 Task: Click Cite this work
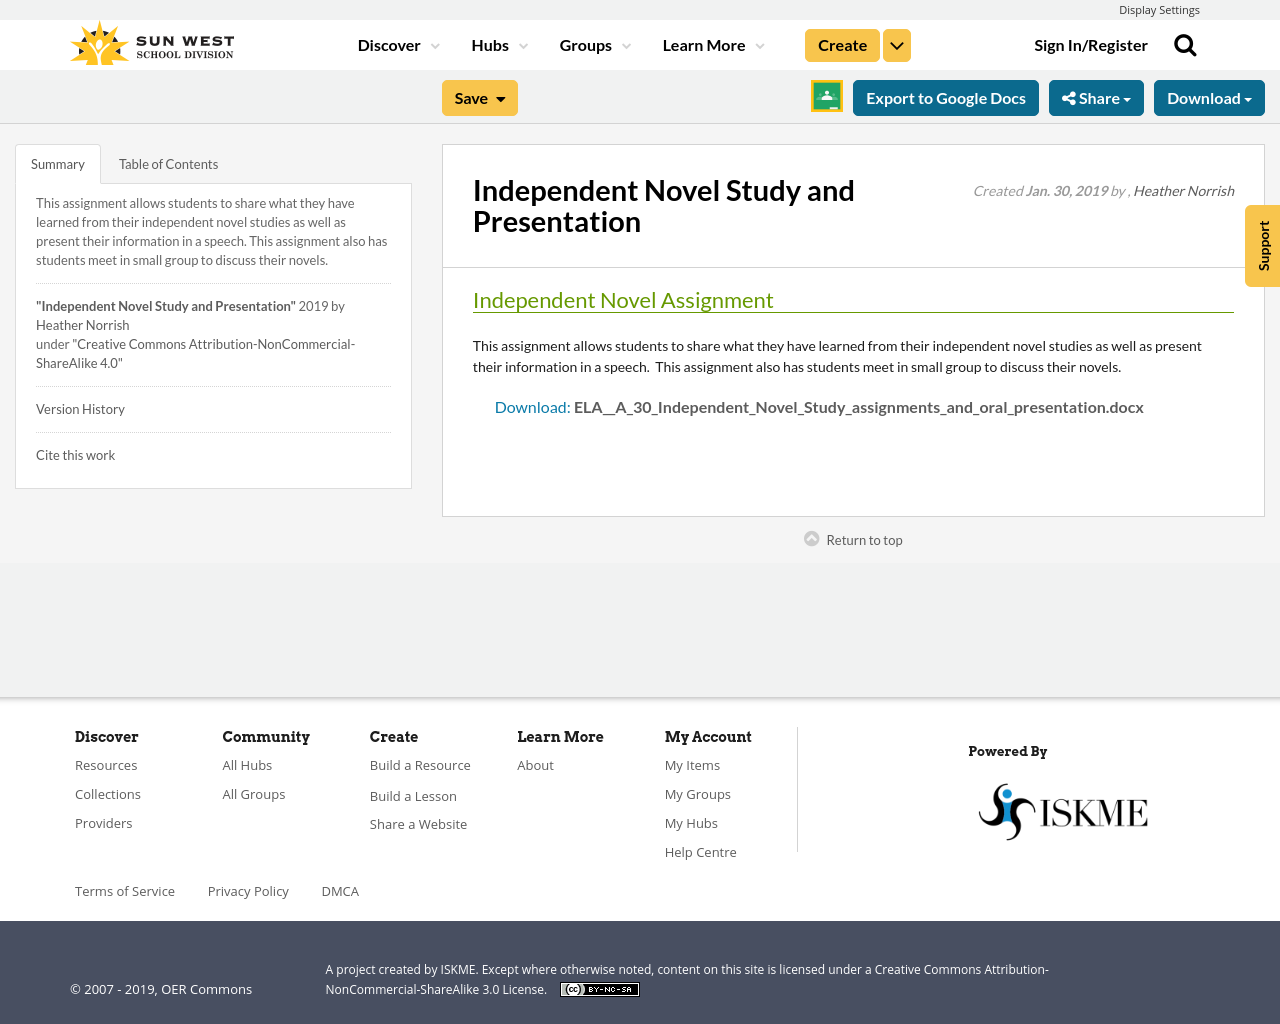[x=75, y=454]
